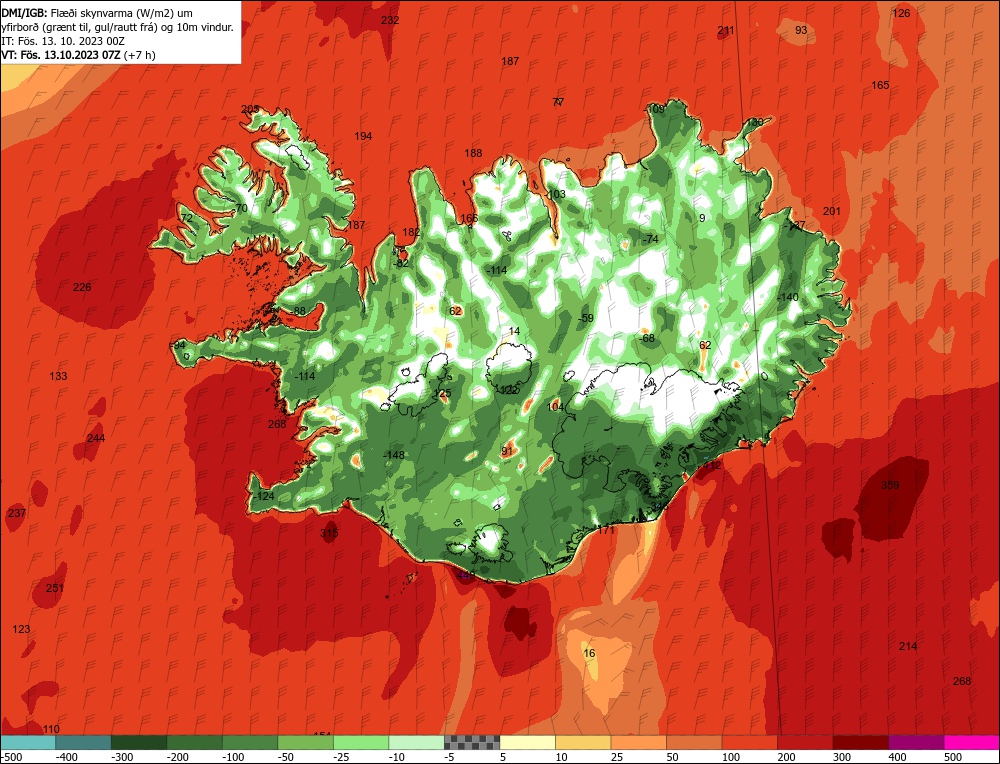Click the value 91 over southern land
1000x764 pixels.
pos(507,451)
